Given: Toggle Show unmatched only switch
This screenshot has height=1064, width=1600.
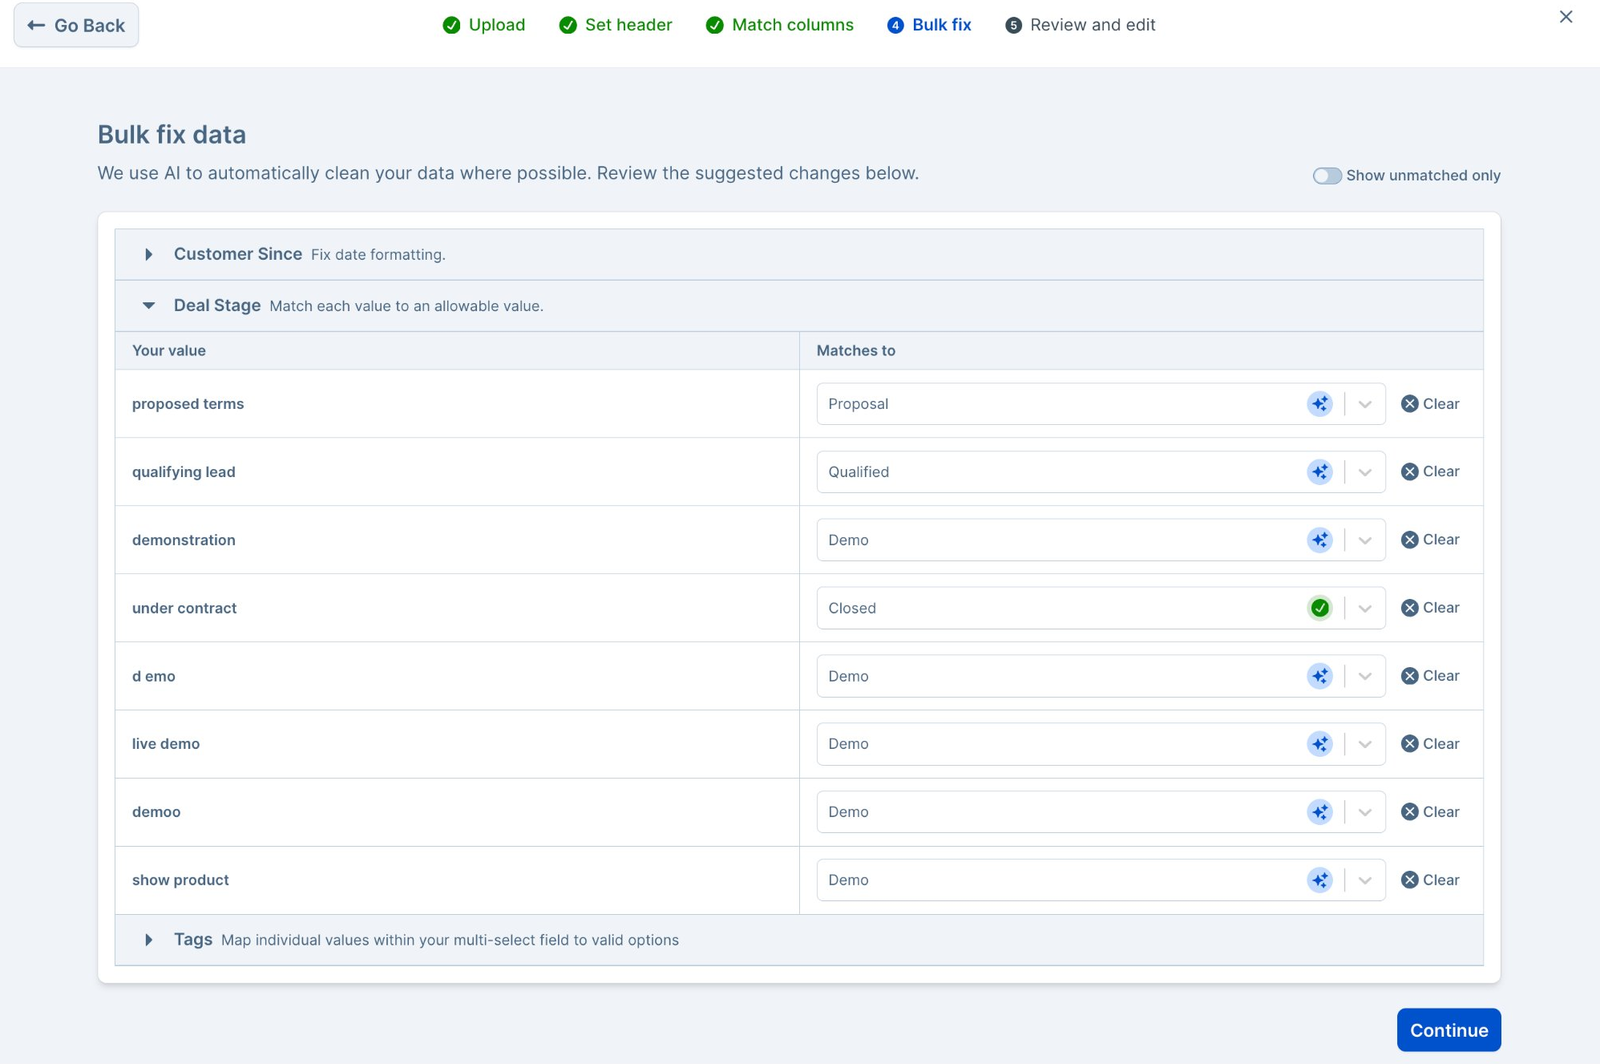Looking at the screenshot, I should tap(1327, 176).
